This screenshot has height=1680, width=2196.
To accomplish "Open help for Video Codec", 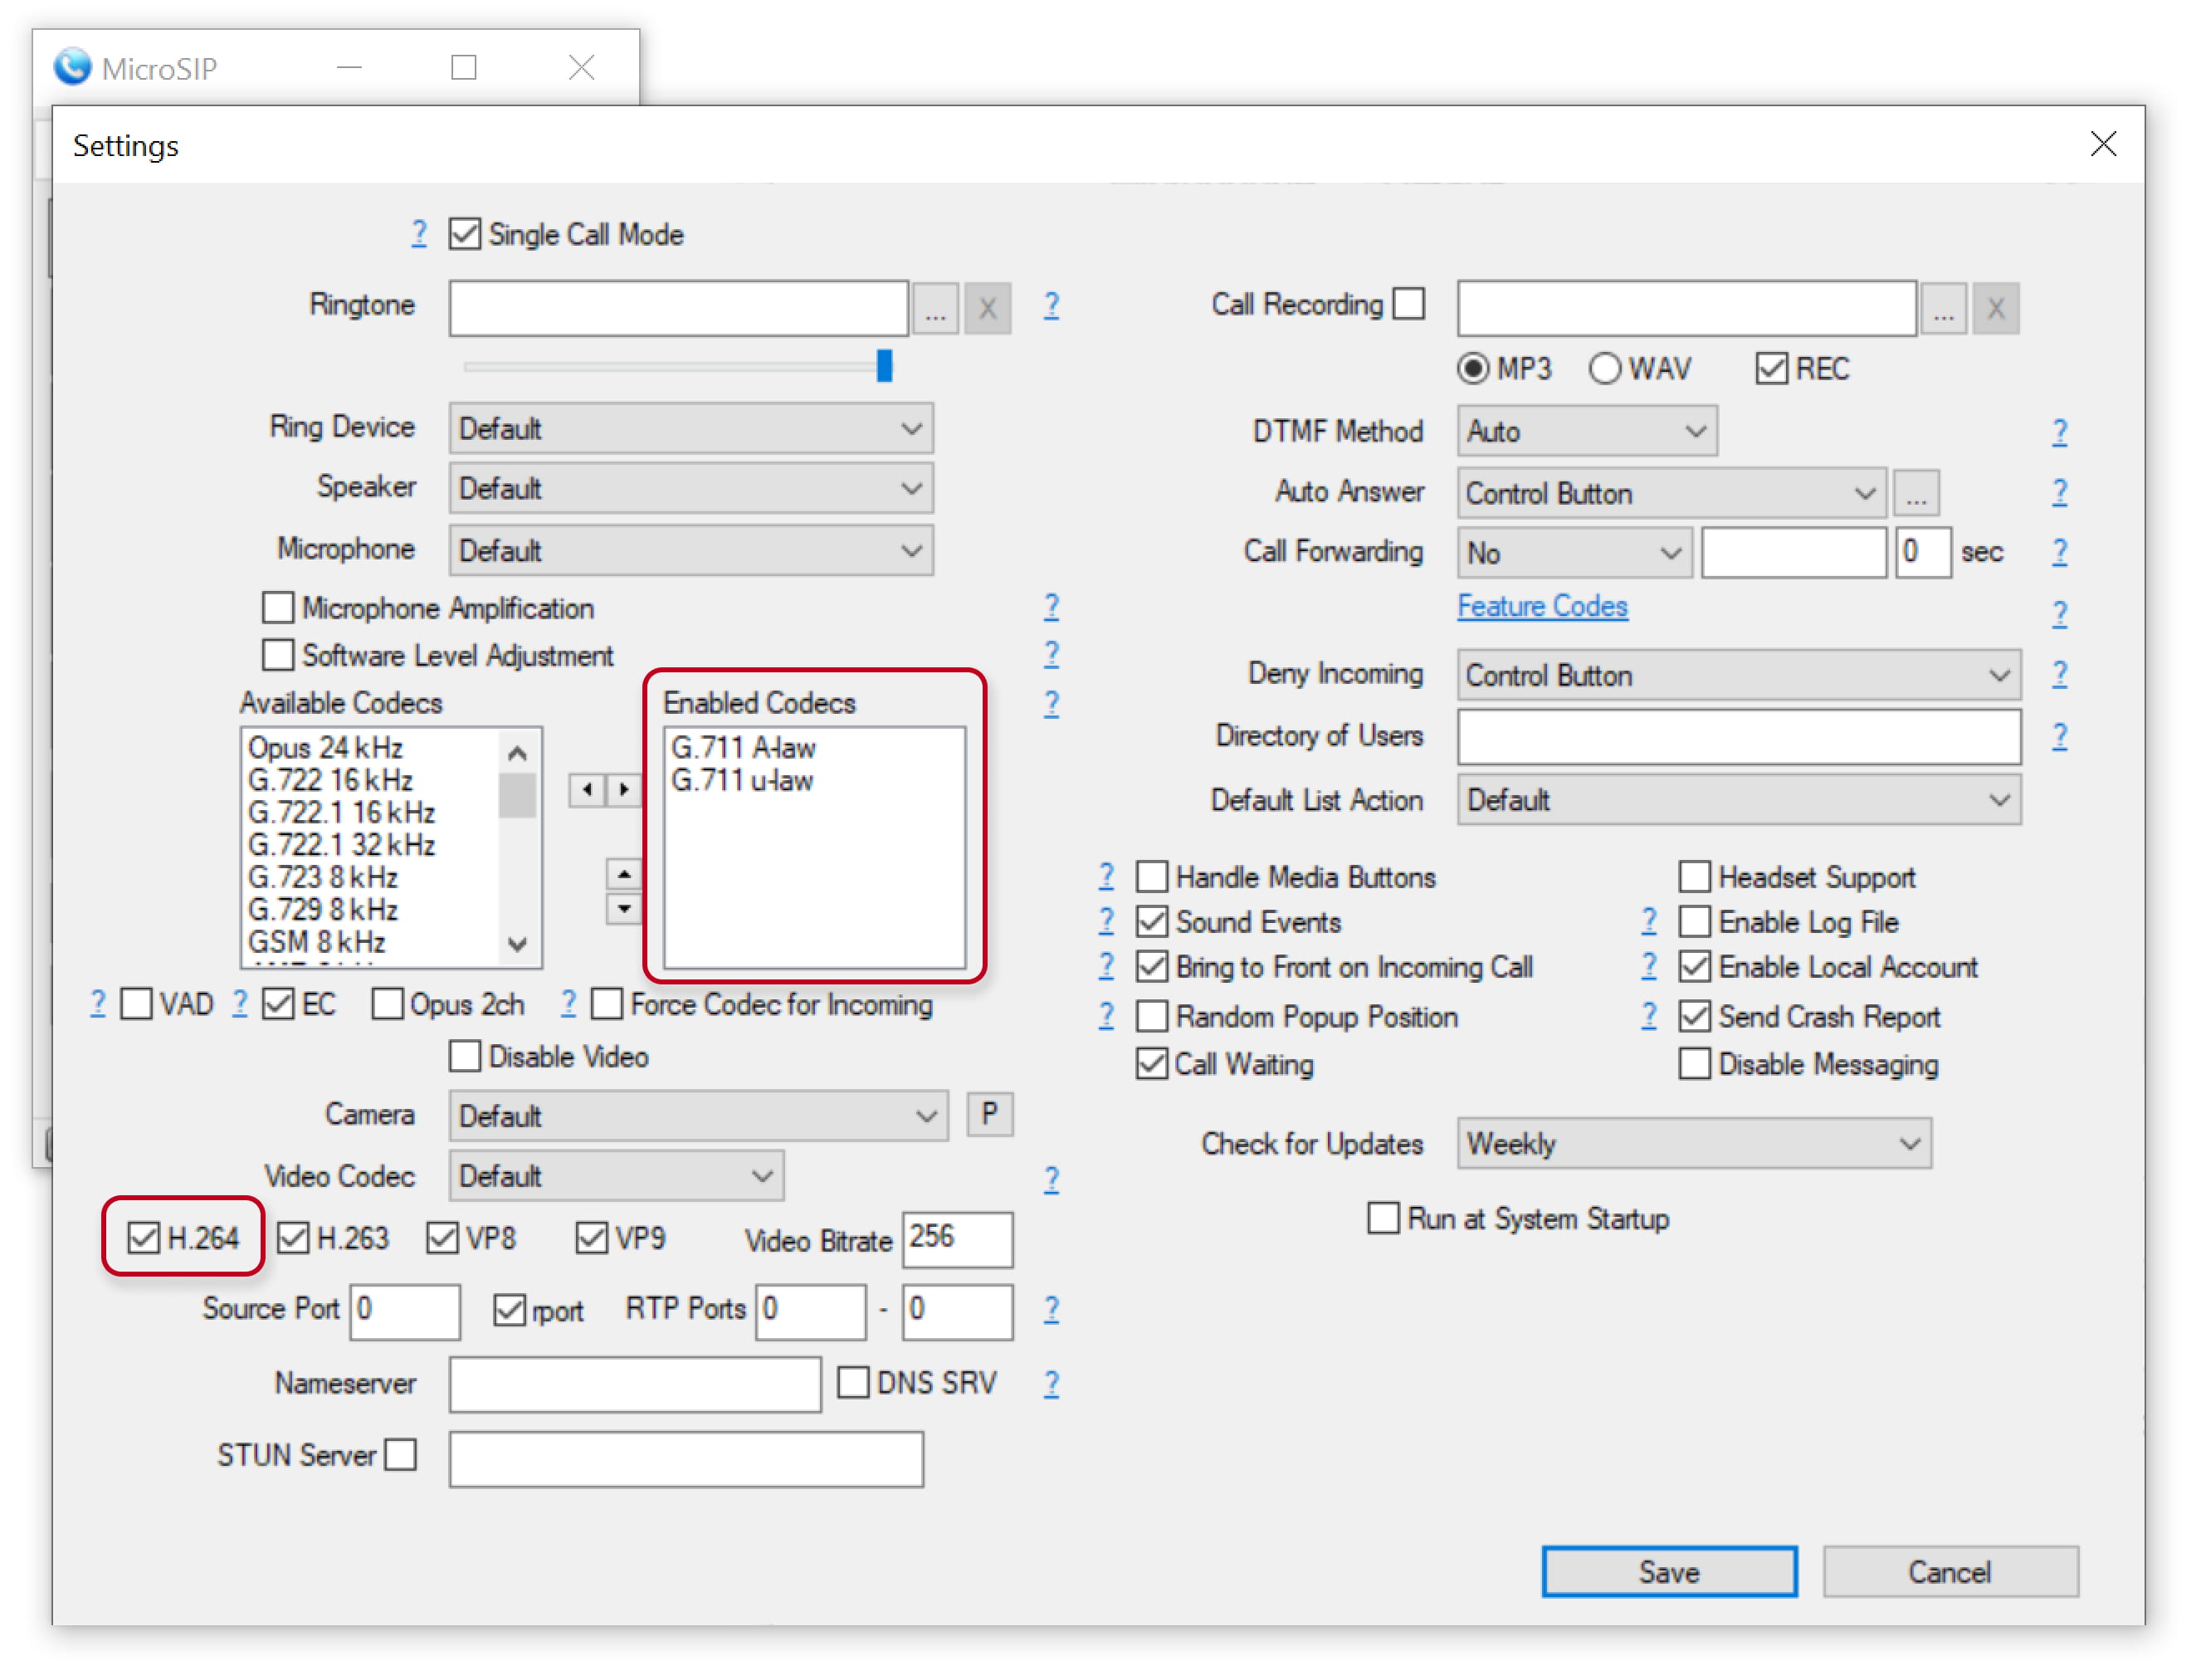I will (1051, 1180).
